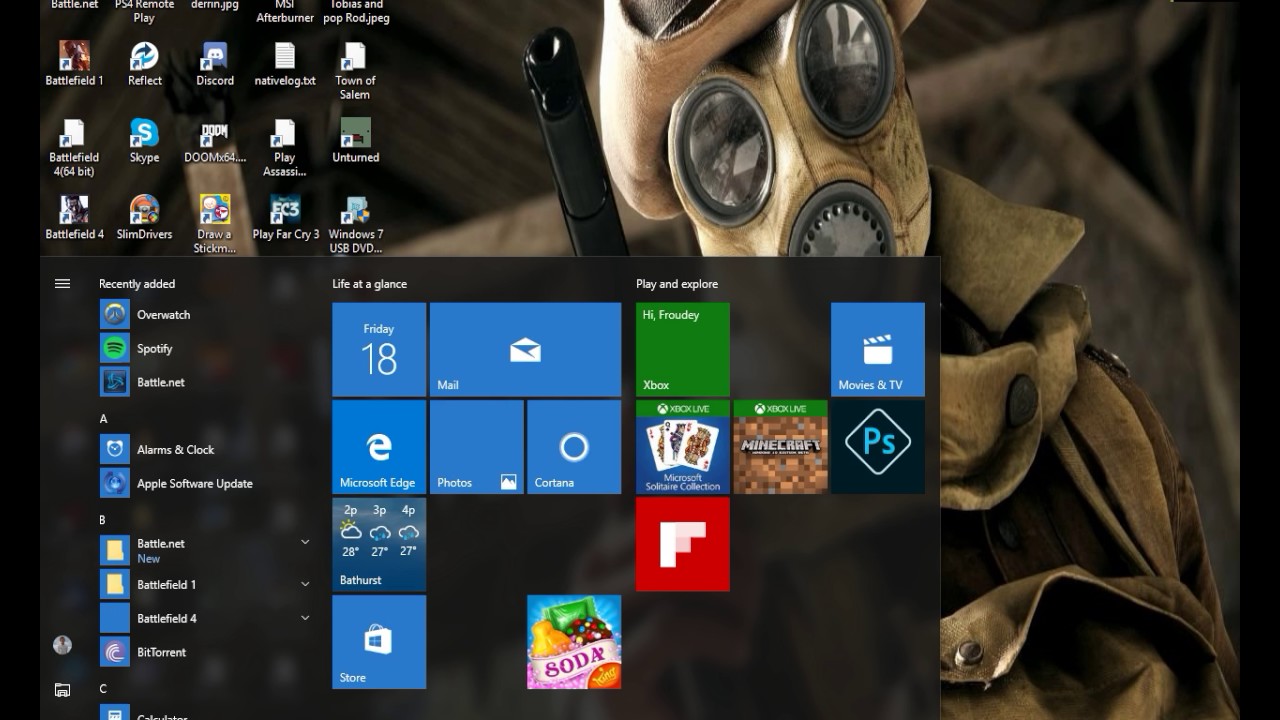Open the Microsoft Edge tile
This screenshot has width=1280, height=720.
379,447
